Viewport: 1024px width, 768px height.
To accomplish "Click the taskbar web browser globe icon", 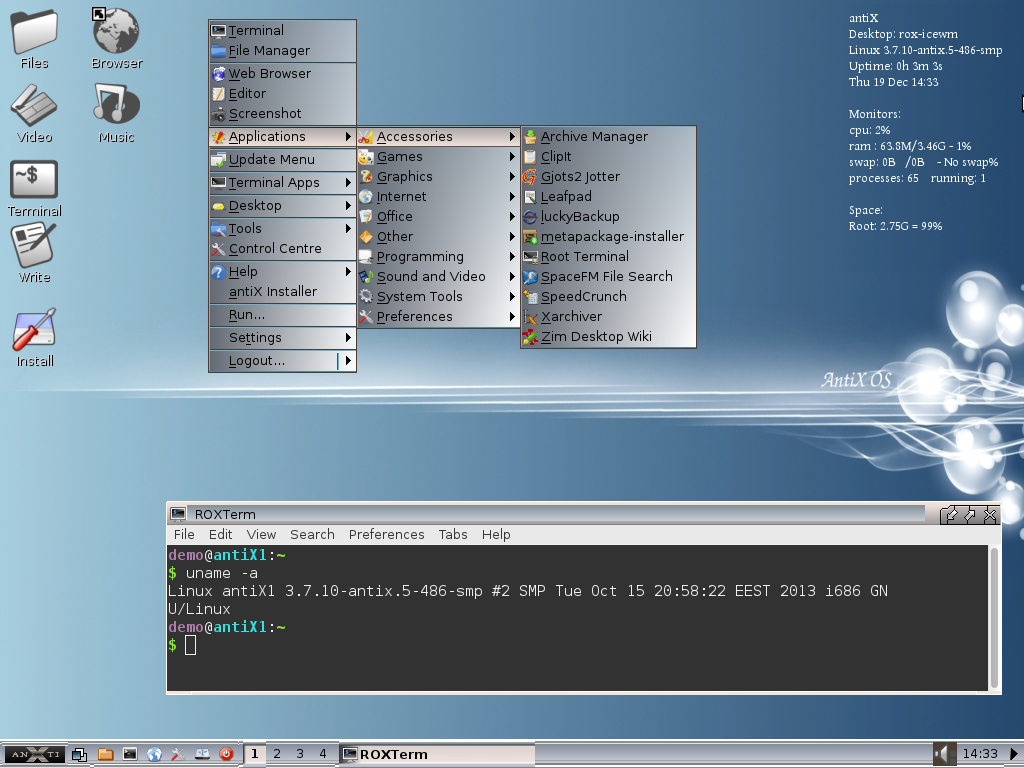I will point(154,754).
